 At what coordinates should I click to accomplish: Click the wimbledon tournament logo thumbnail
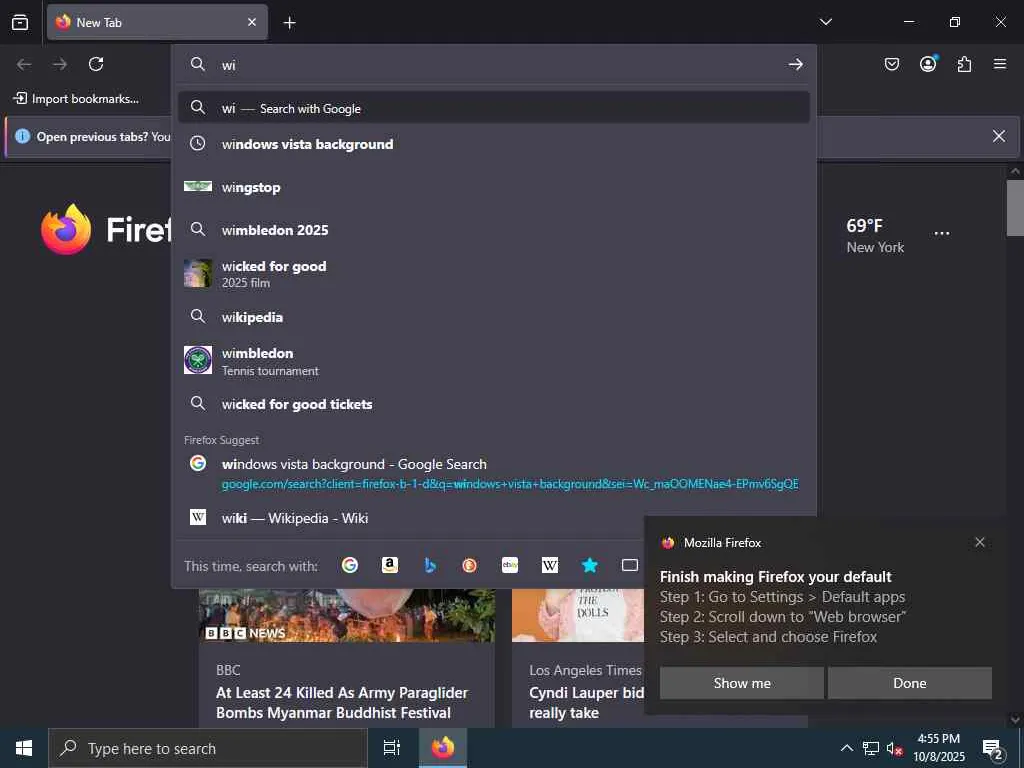click(x=198, y=360)
